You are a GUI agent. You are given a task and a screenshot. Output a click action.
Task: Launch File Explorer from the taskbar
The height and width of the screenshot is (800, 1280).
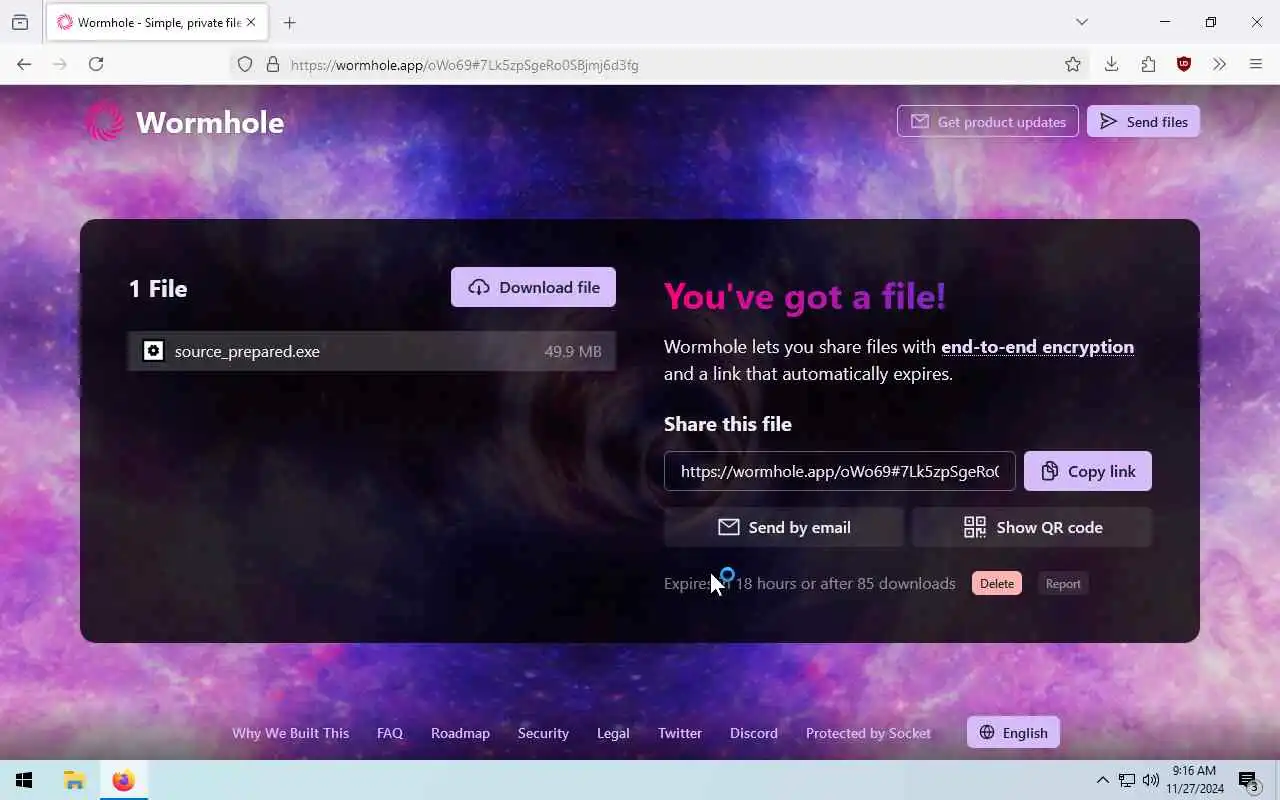(x=74, y=780)
